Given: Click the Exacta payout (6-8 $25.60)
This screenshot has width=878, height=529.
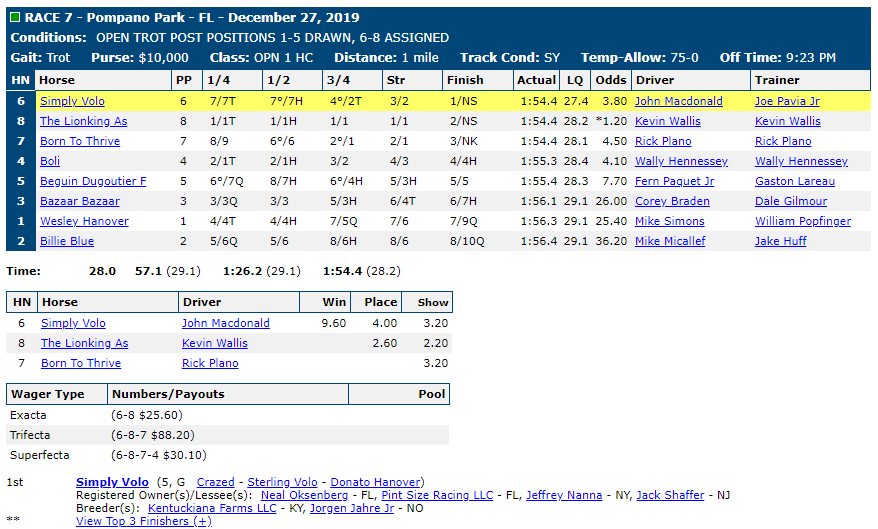Looking at the screenshot, I should pyautogui.click(x=147, y=415).
